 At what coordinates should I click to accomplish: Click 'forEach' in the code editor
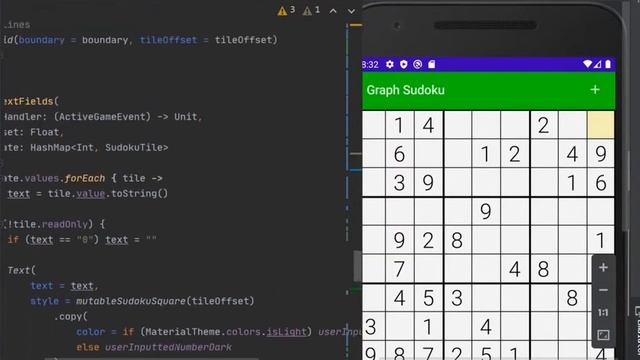point(84,178)
